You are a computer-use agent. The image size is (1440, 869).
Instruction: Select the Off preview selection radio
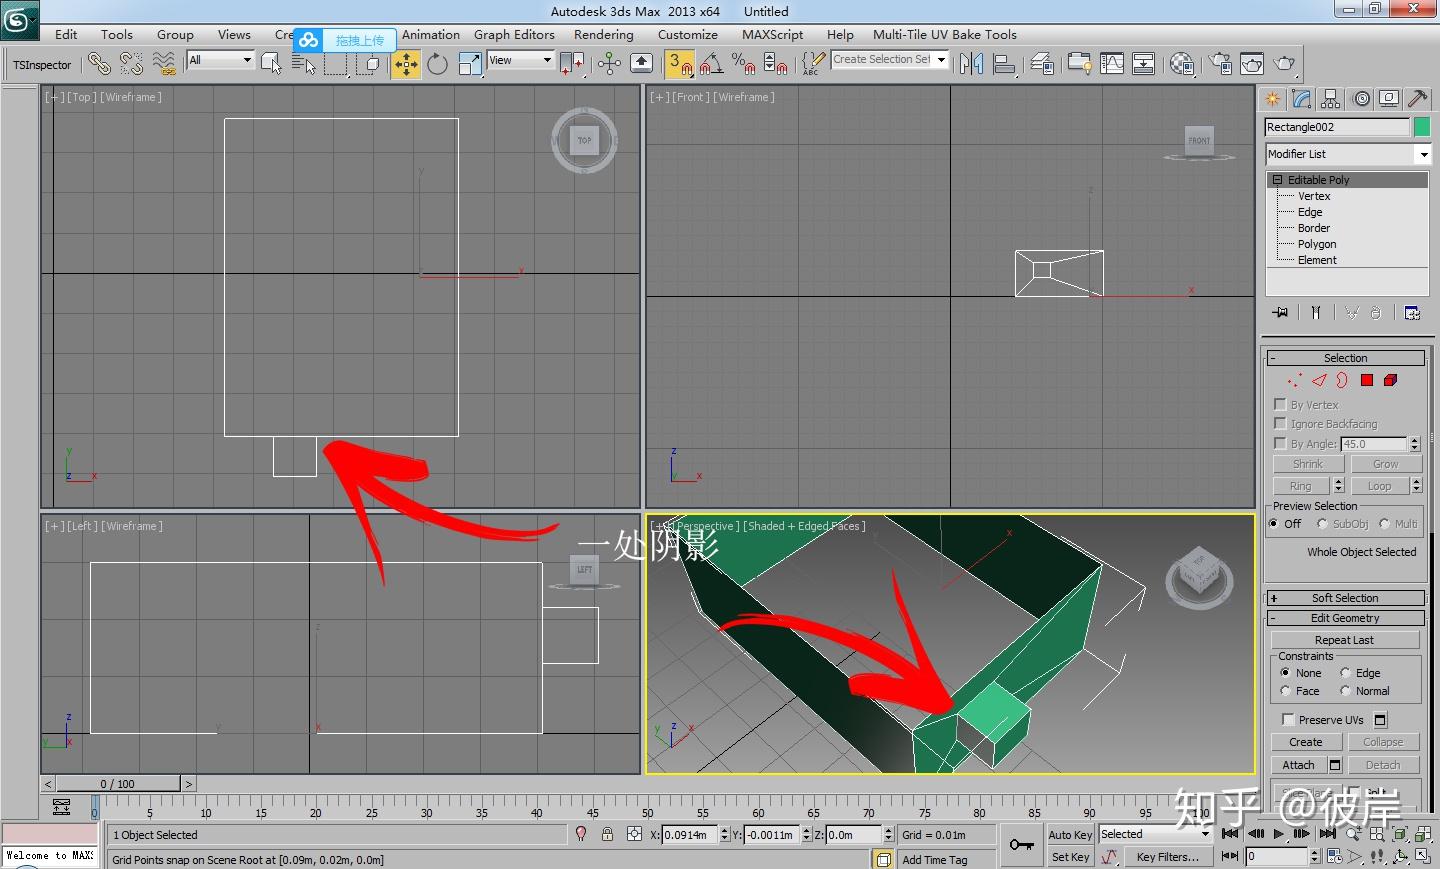pos(1273,523)
